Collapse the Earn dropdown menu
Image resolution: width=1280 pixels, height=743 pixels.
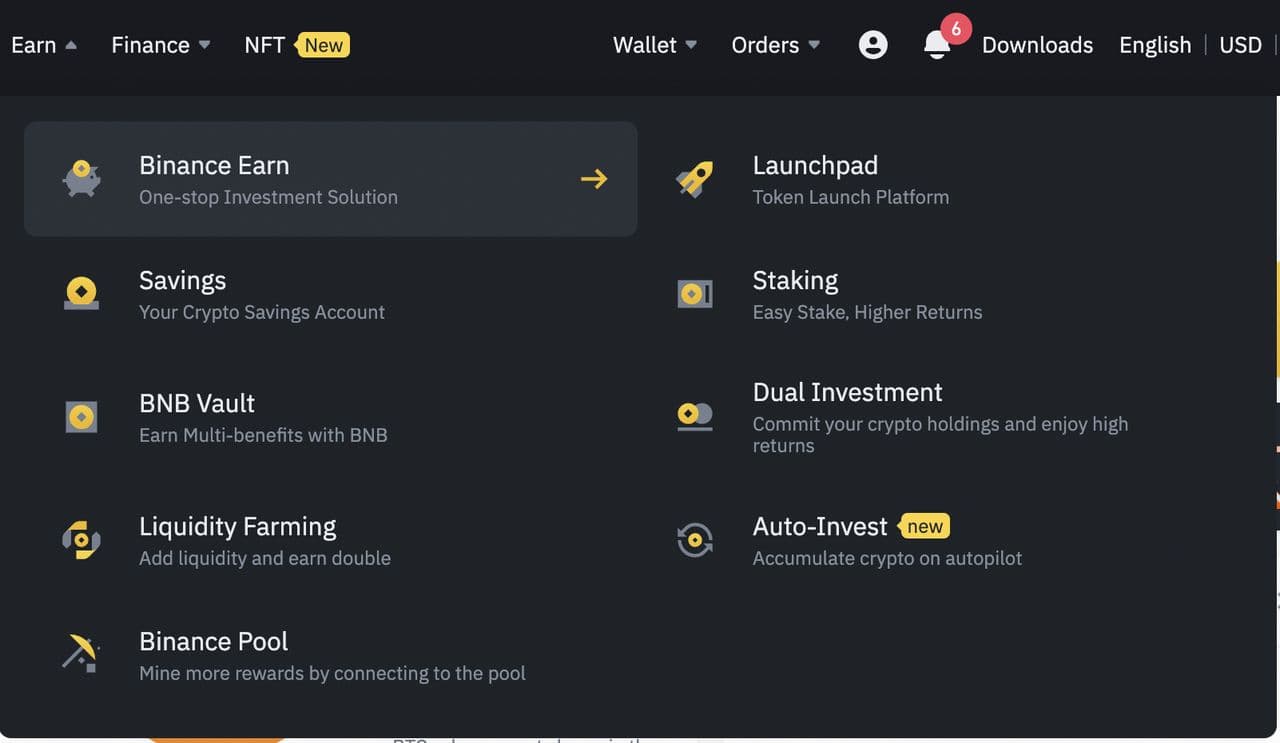pyautogui.click(x=43, y=45)
